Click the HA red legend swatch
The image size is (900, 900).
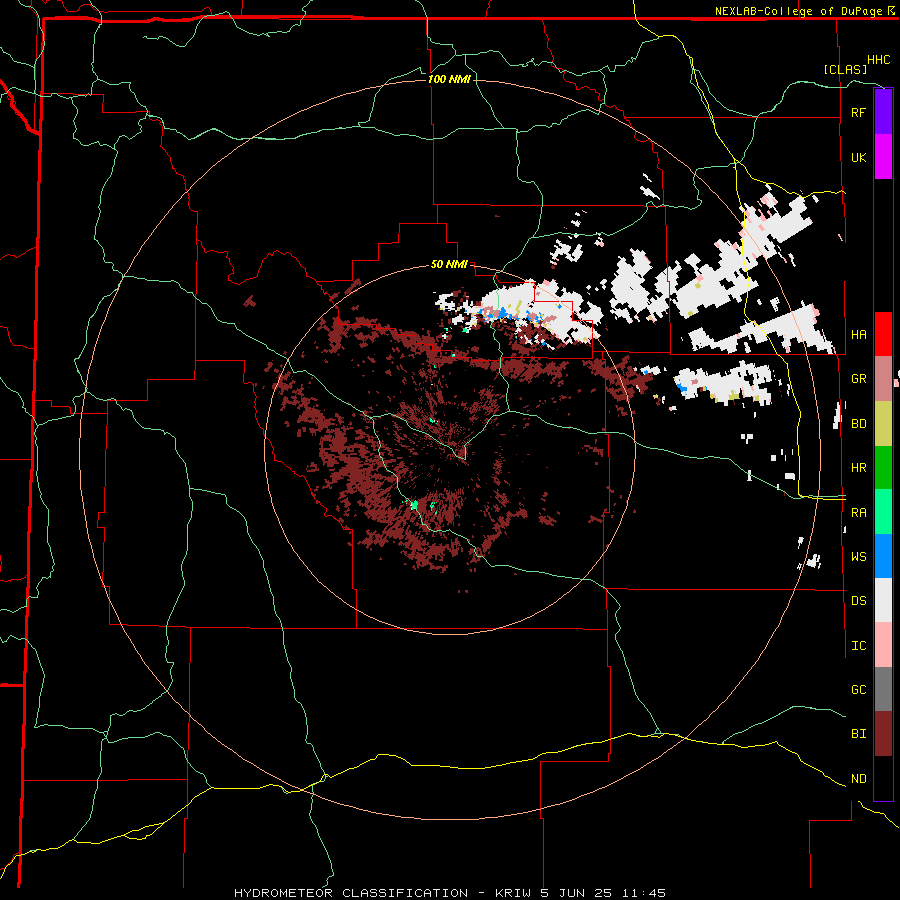(x=883, y=334)
